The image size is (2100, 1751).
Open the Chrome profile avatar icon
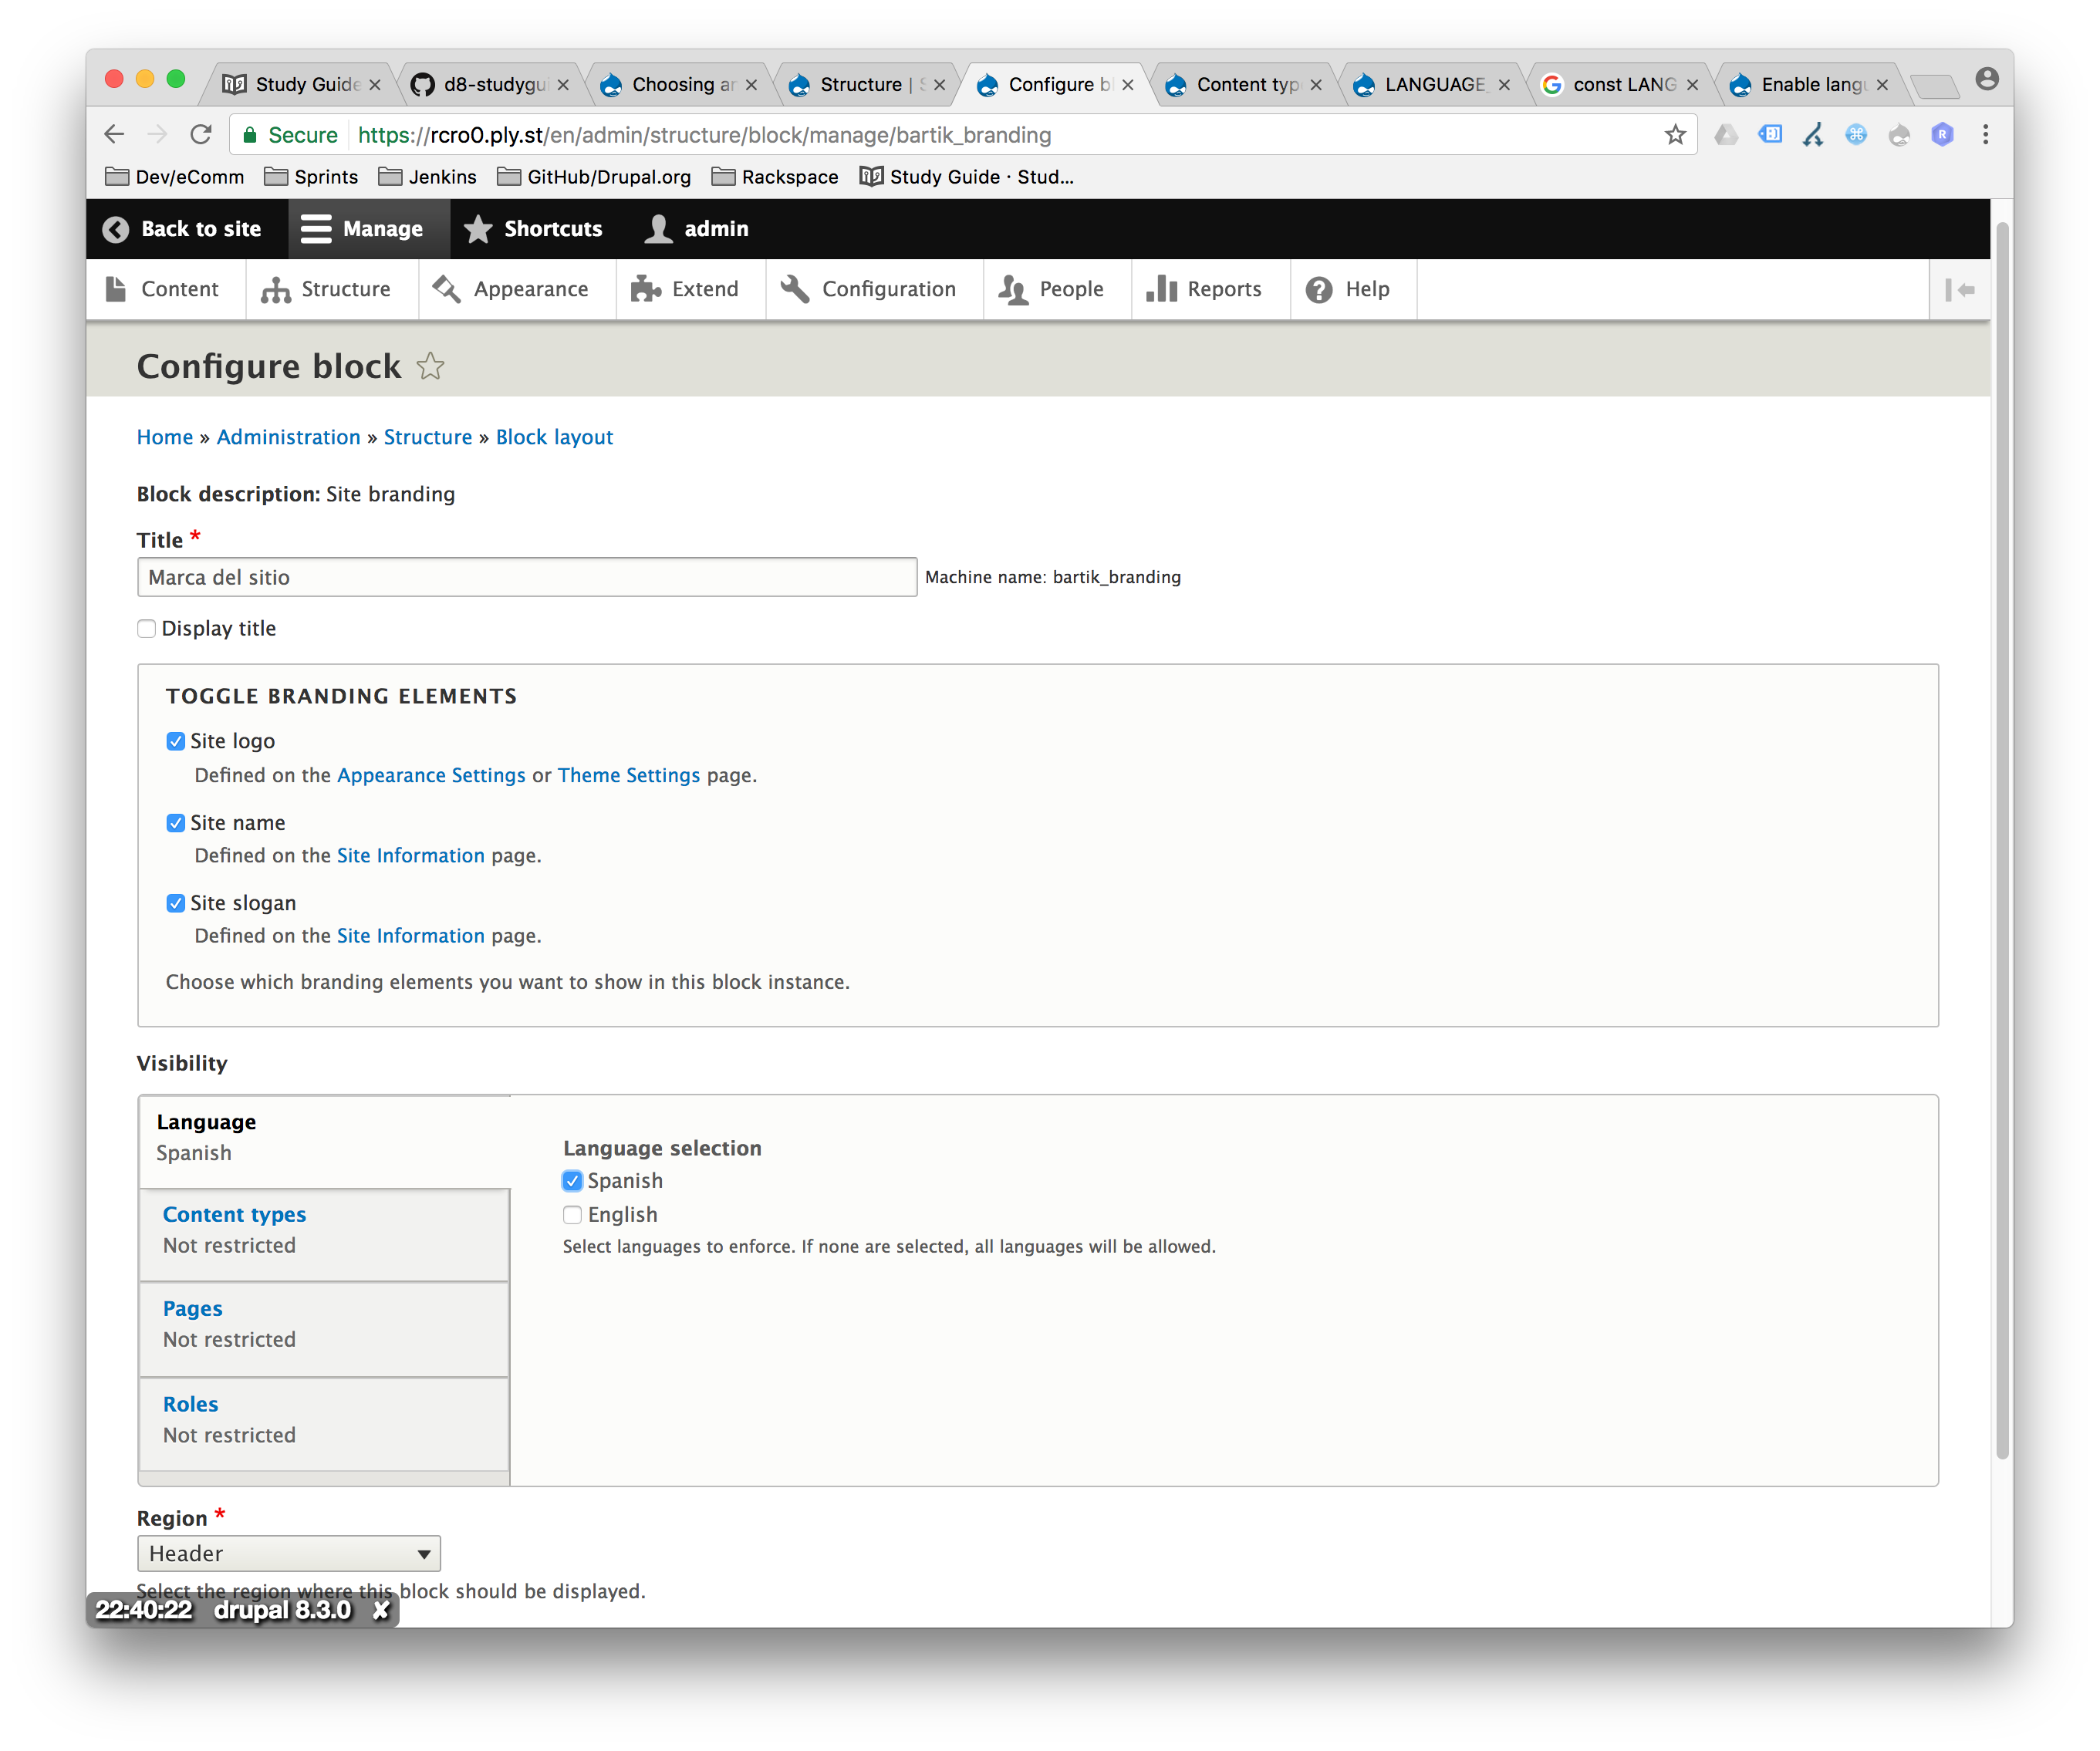point(1987,79)
